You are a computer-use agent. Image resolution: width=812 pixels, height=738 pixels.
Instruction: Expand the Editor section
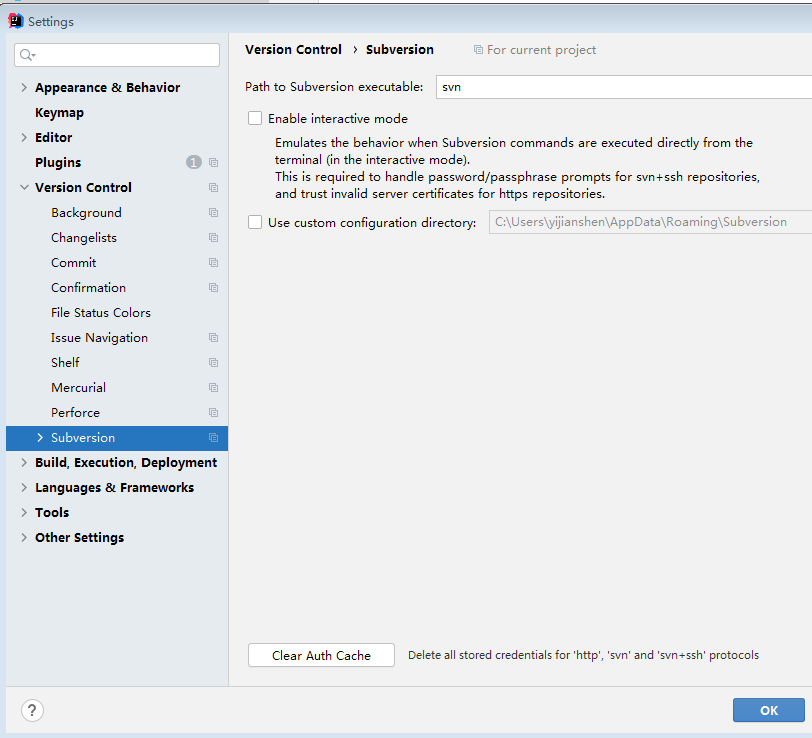[24, 137]
